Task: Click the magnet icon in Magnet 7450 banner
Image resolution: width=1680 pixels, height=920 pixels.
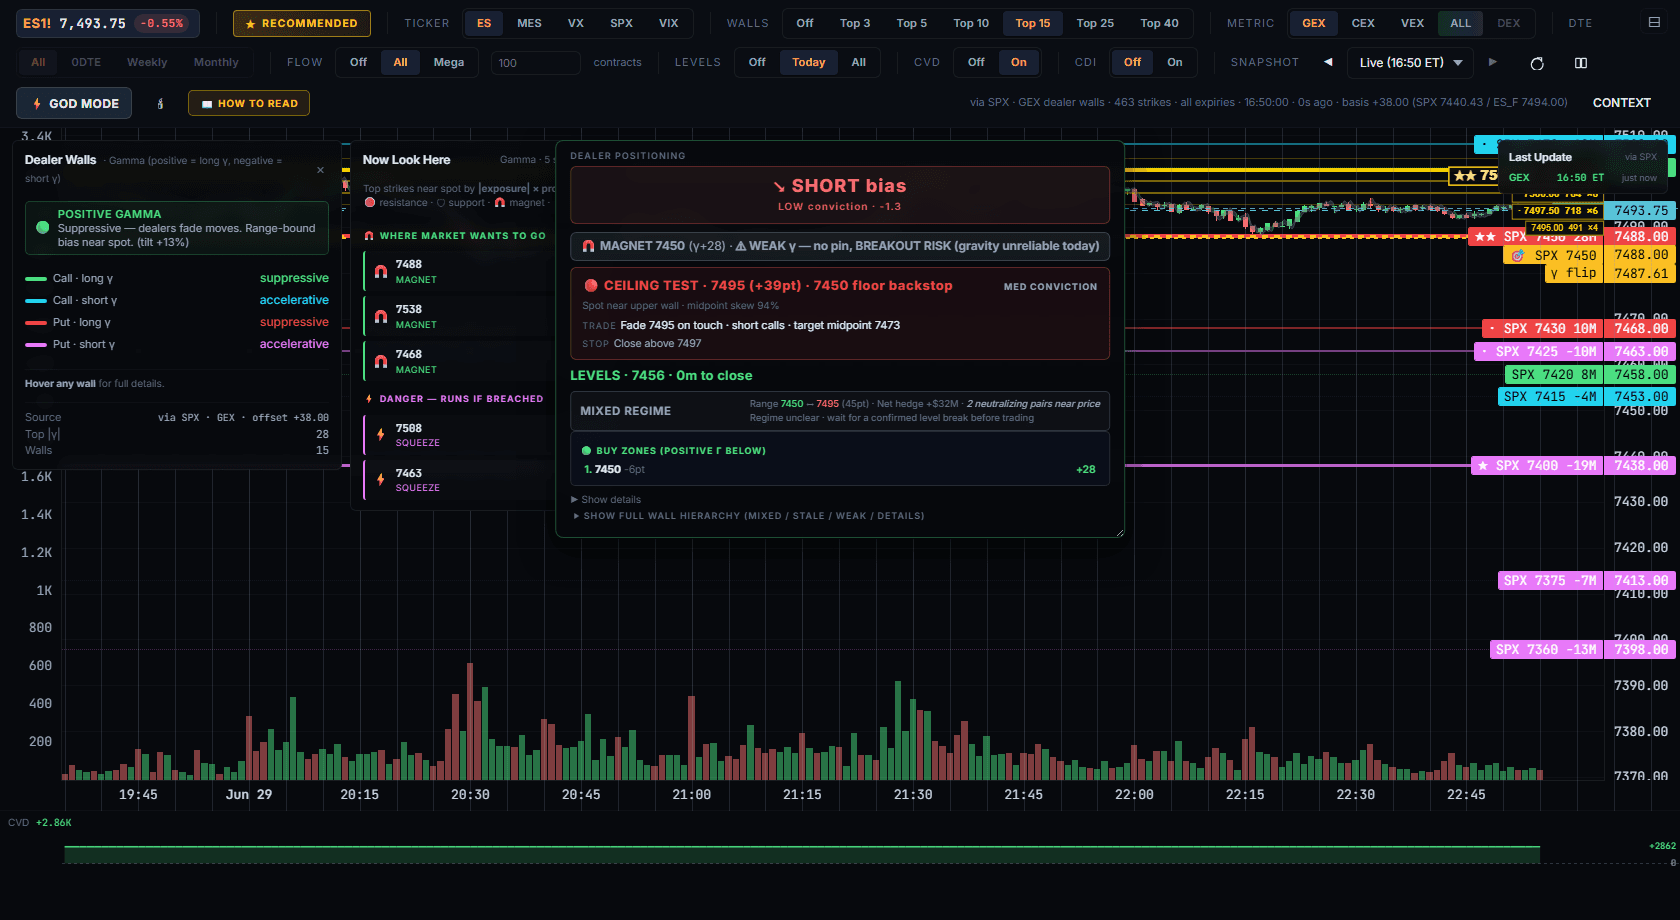Action: click(x=588, y=246)
